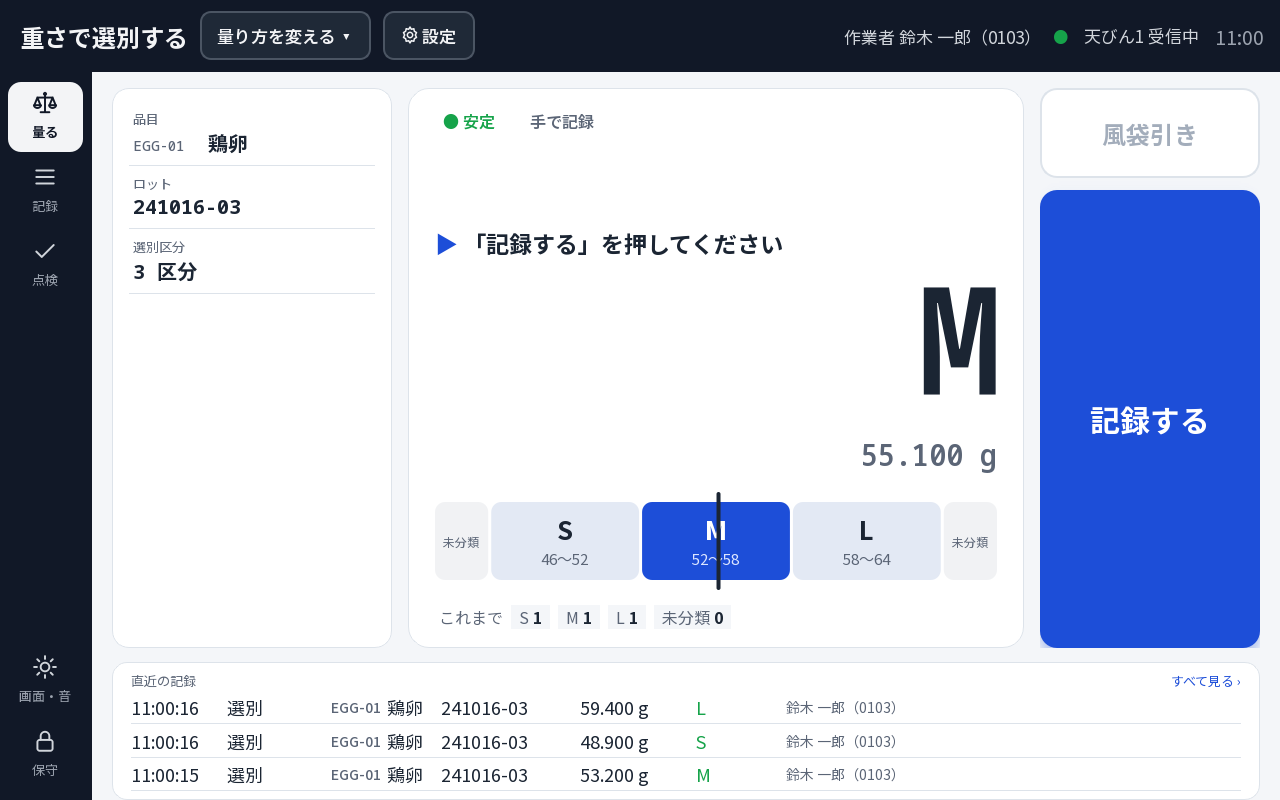Click the 未分類 segment left of S
Screen dimensions: 1280x800
461,541
